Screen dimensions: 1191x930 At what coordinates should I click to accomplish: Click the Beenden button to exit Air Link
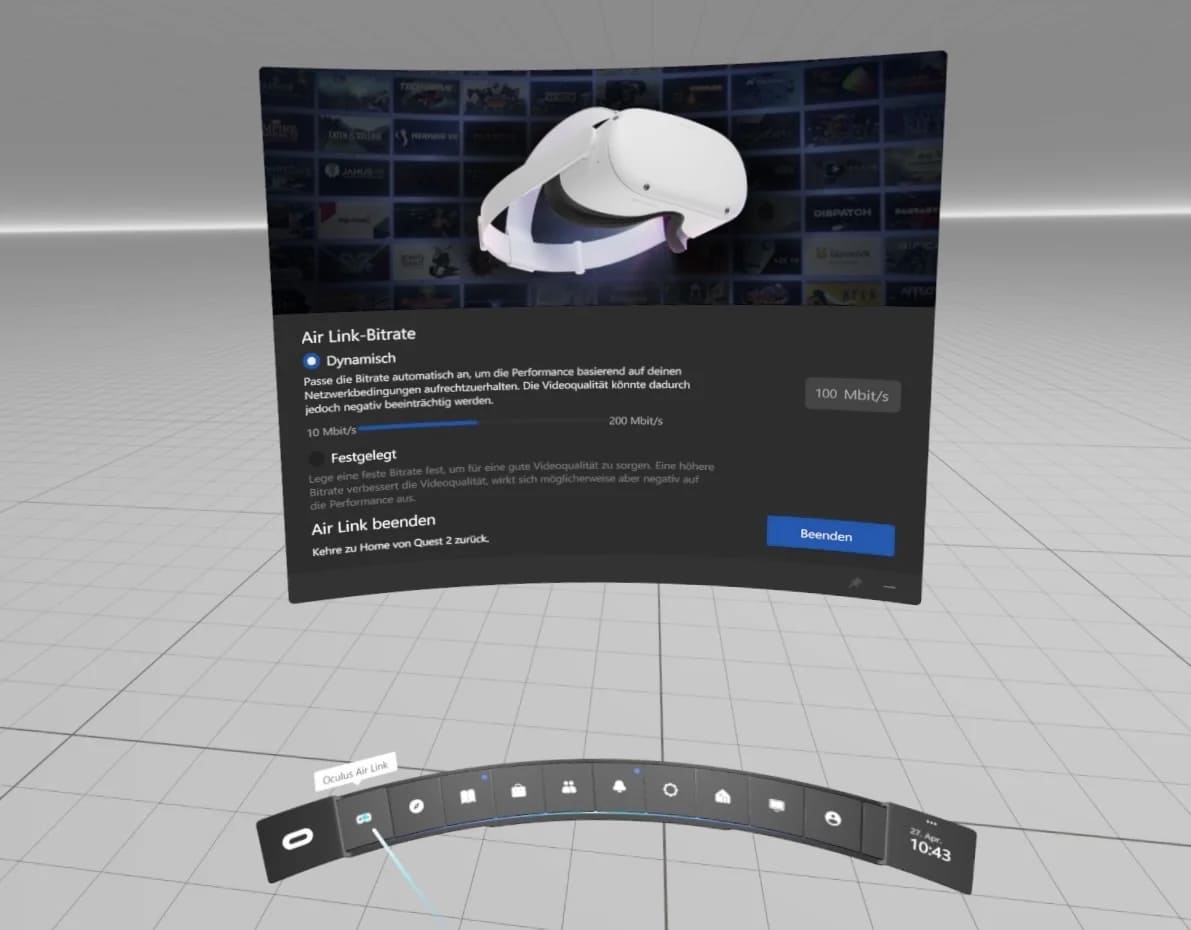[x=829, y=536]
